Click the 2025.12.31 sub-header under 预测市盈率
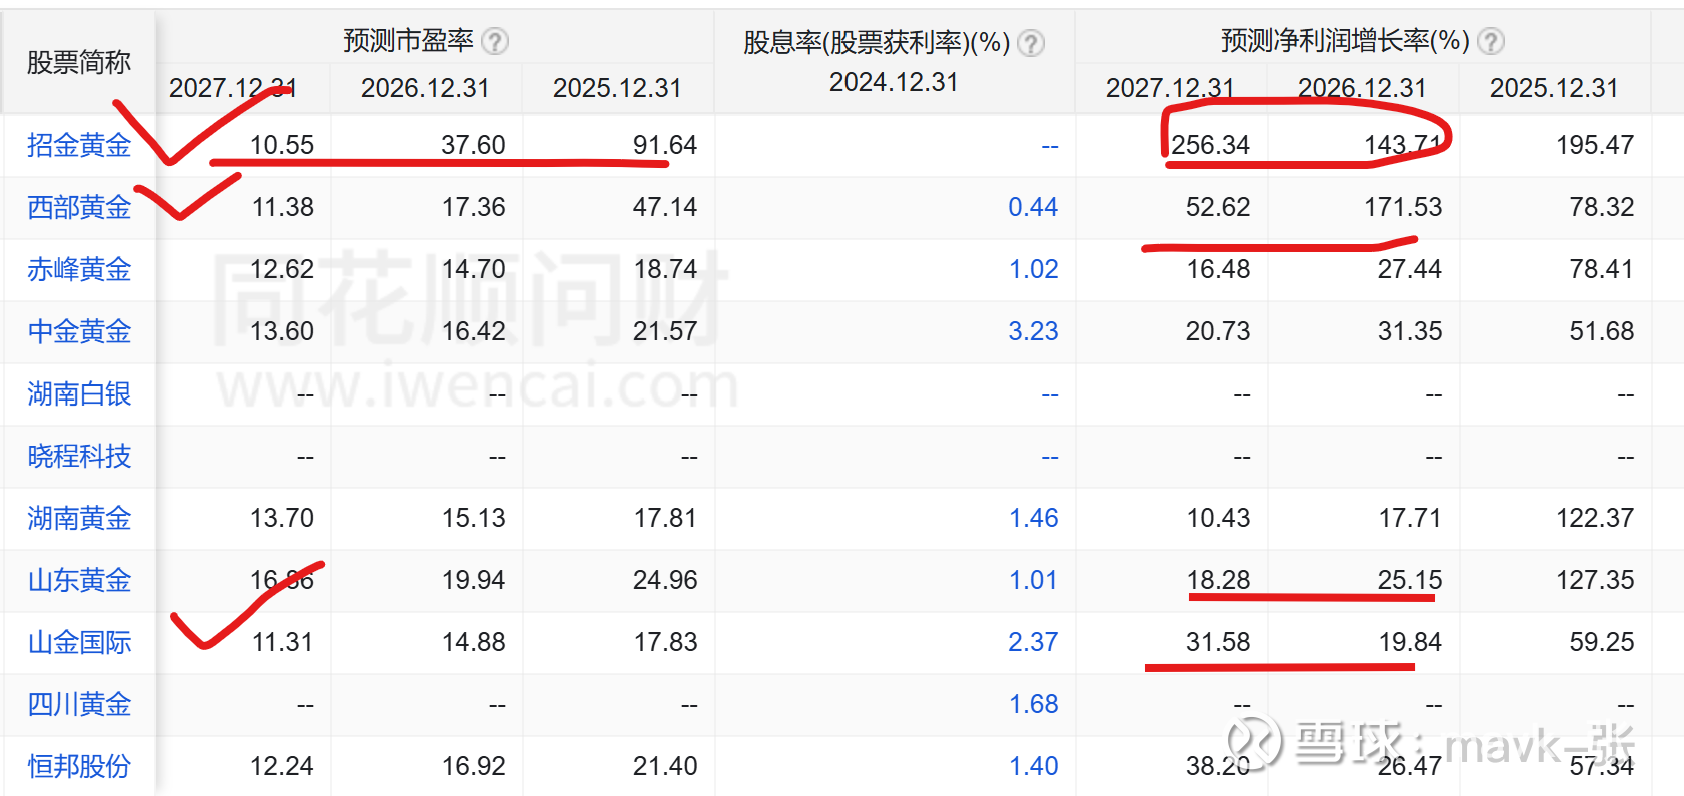The image size is (1684, 796). coord(617,88)
